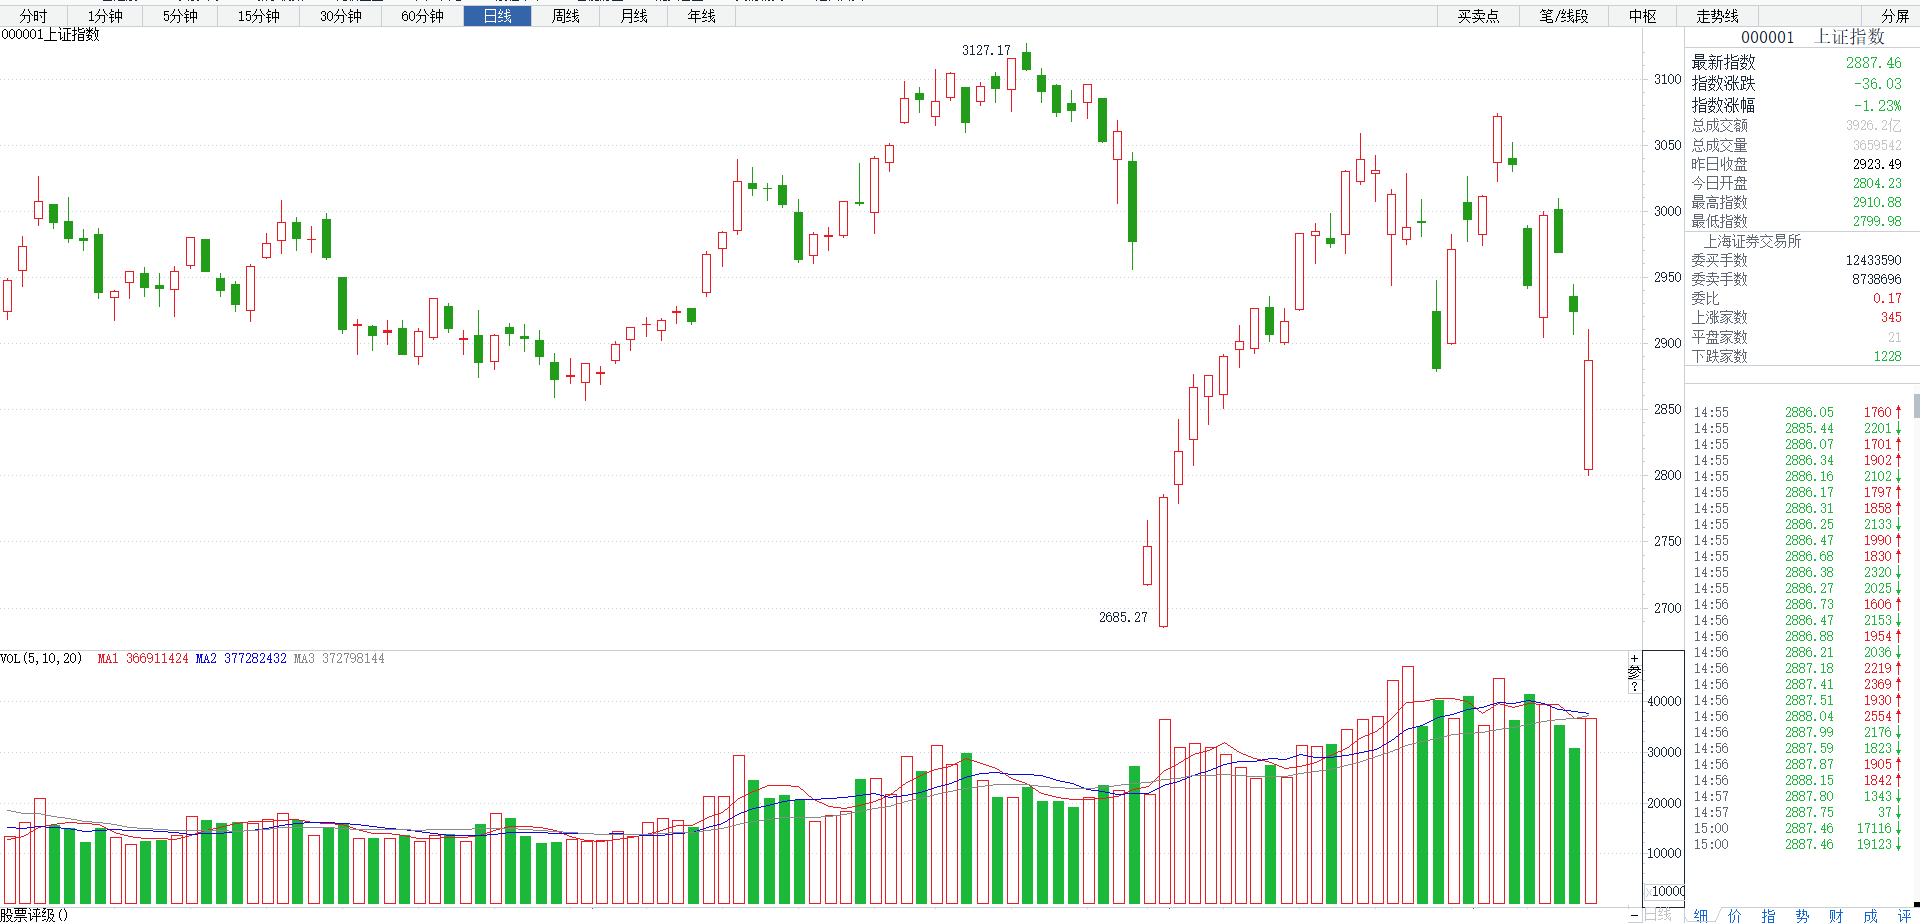Toggle 买卖点 buy-sell points
The image size is (1920, 923).
click(x=1478, y=16)
